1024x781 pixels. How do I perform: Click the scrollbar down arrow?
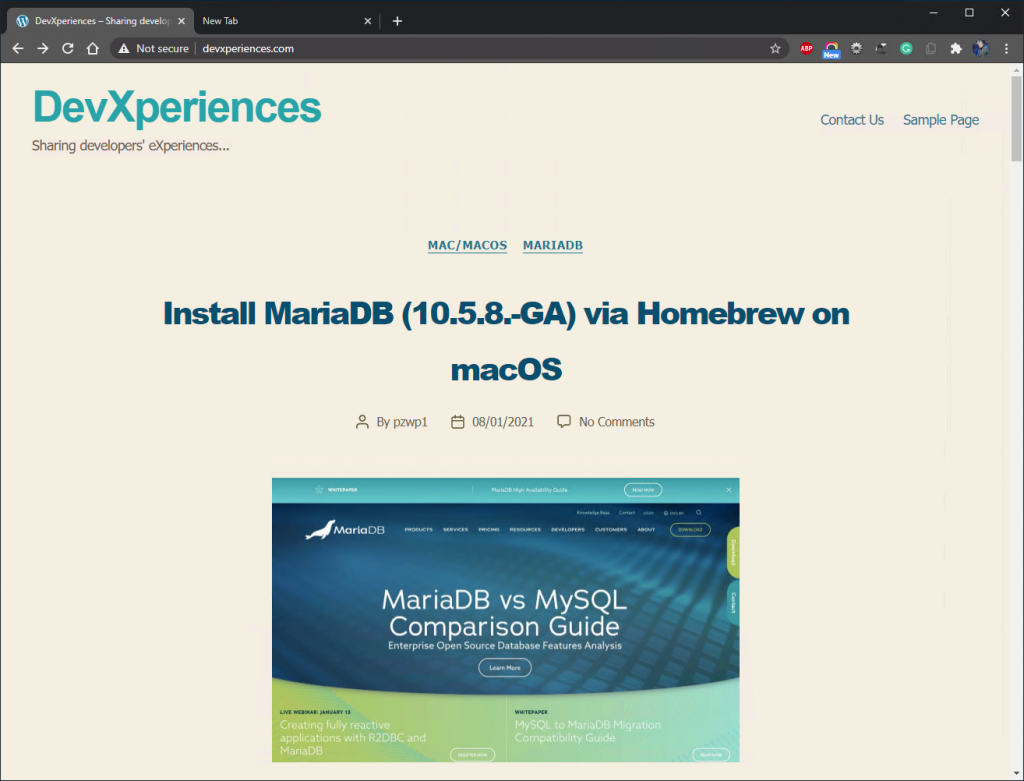click(1016, 774)
